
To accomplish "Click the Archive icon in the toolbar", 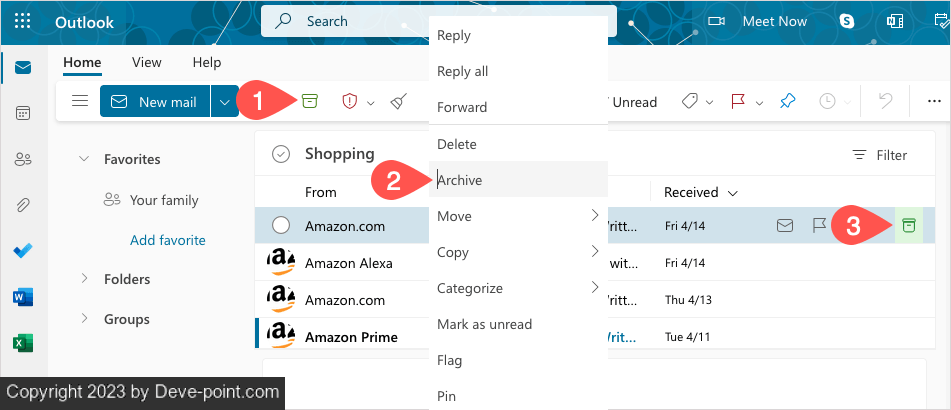I will point(310,101).
